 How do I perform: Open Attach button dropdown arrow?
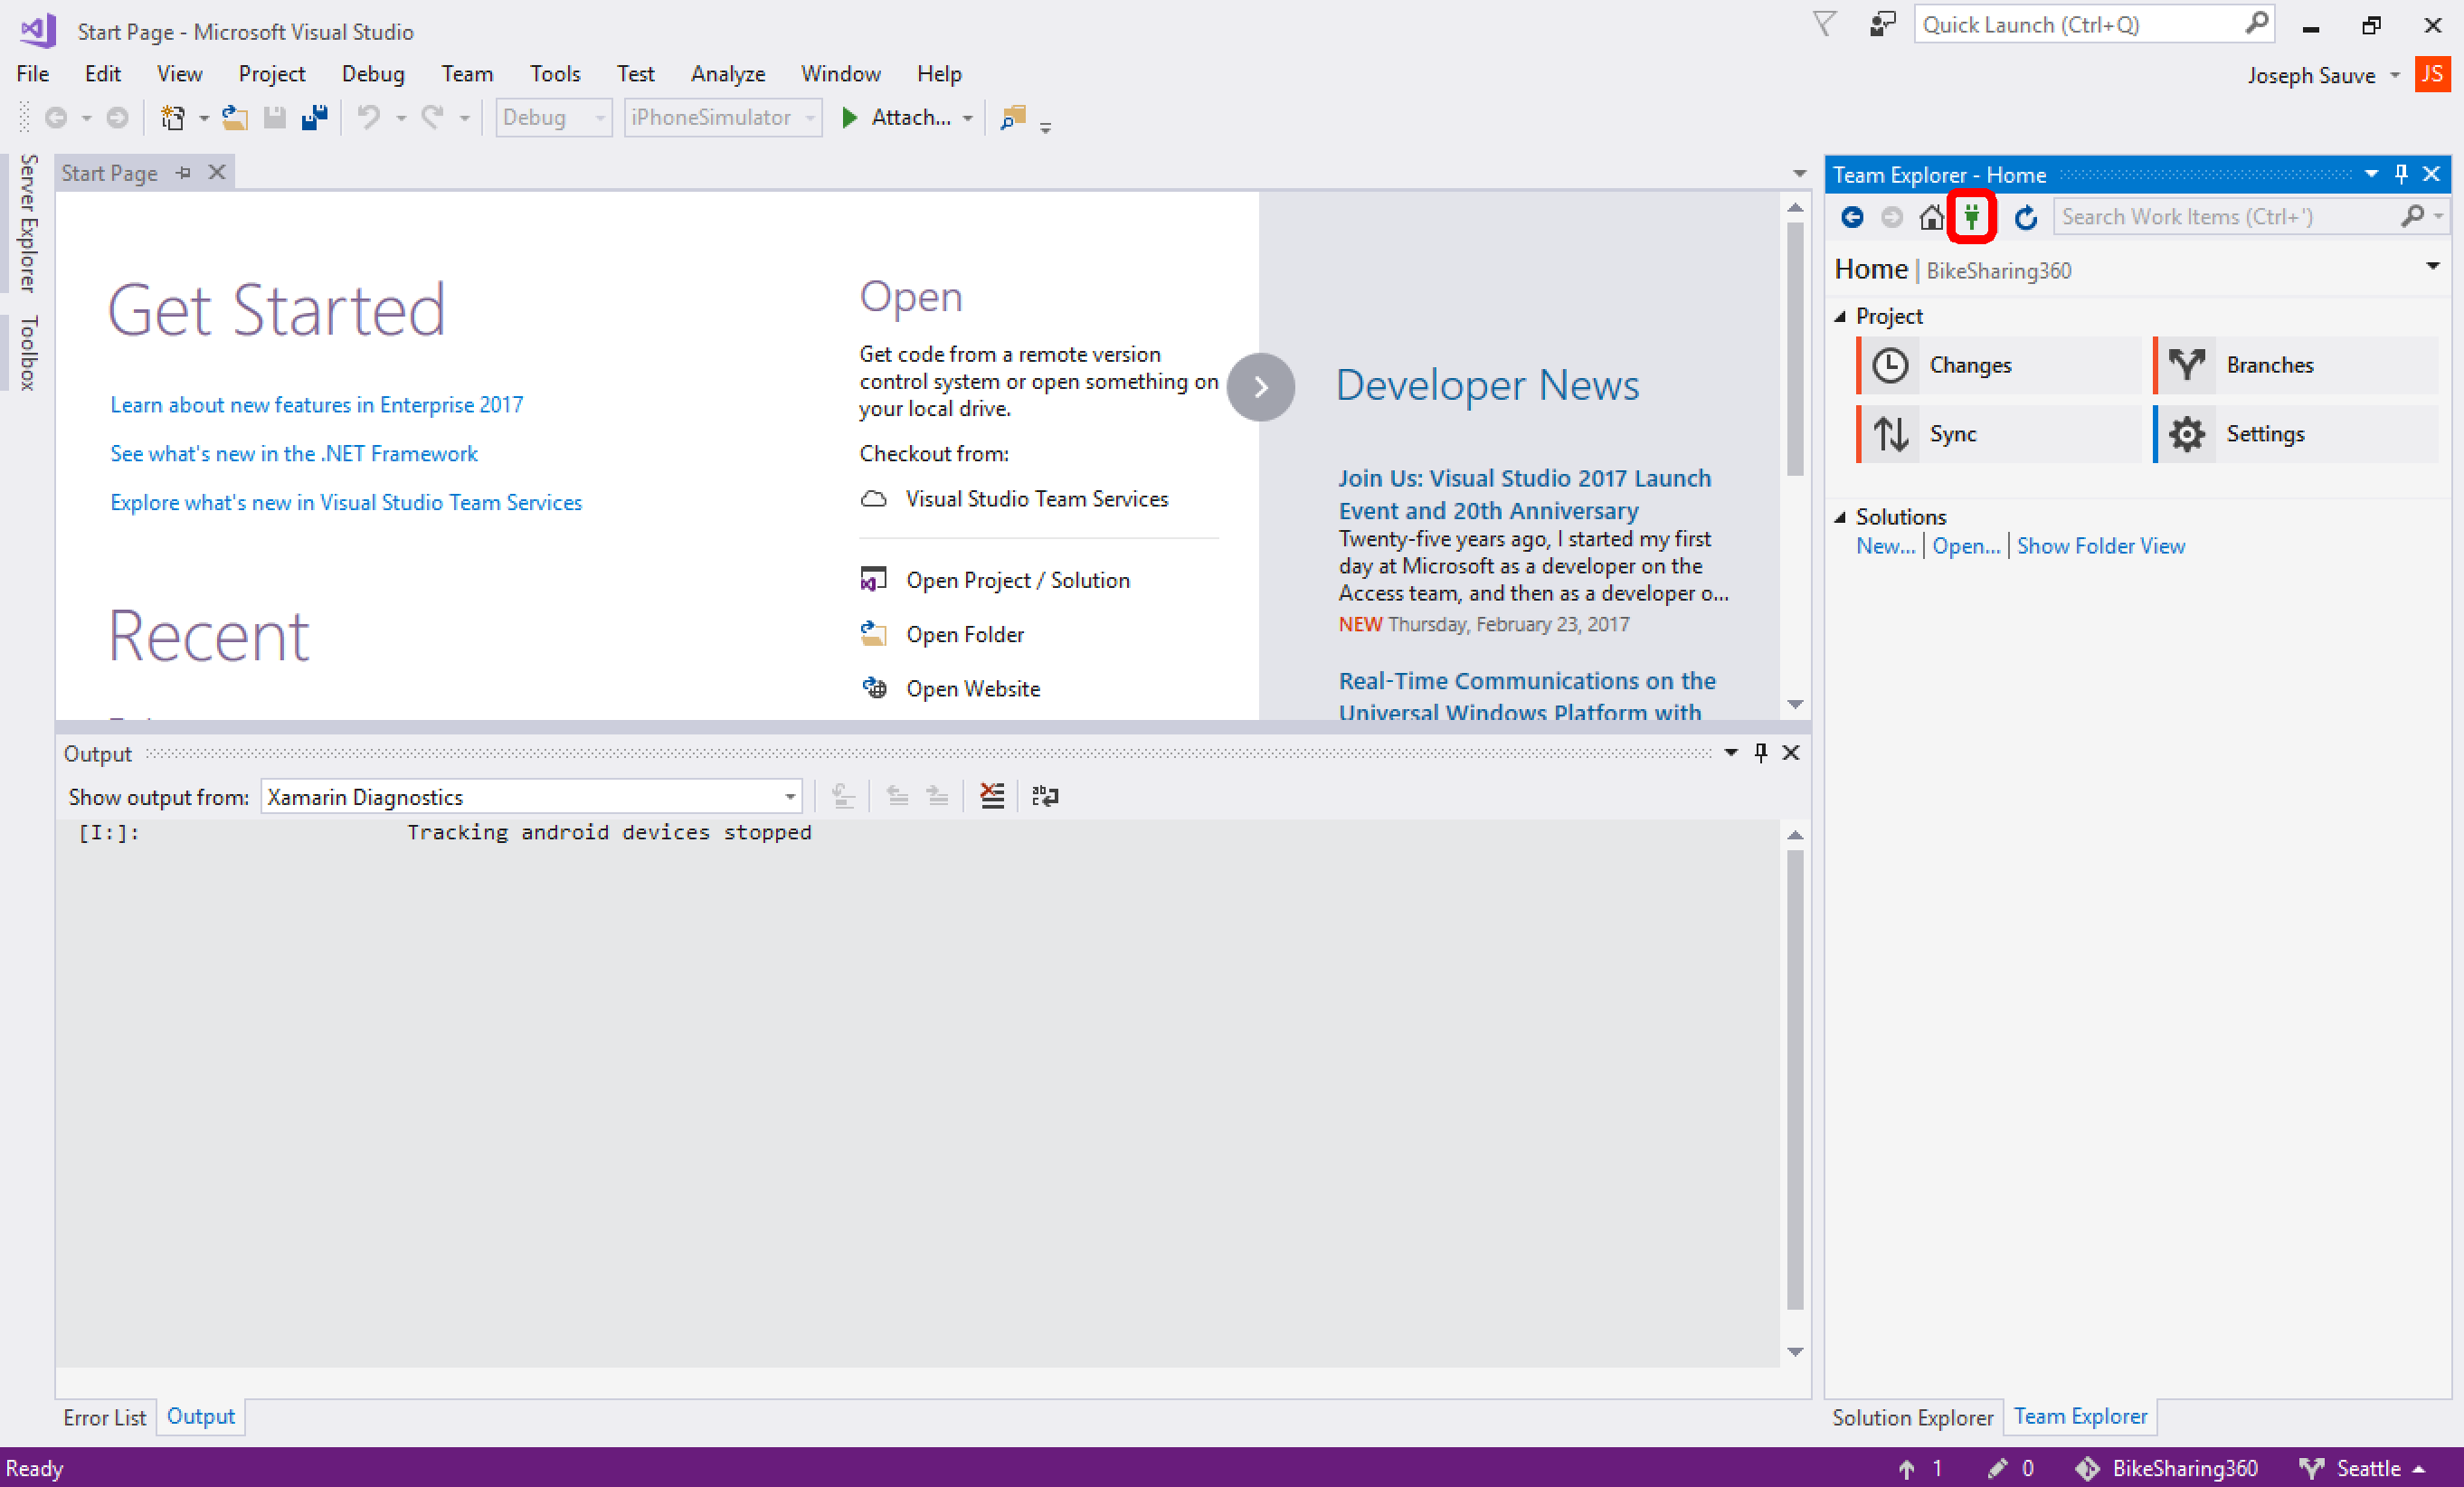[967, 118]
